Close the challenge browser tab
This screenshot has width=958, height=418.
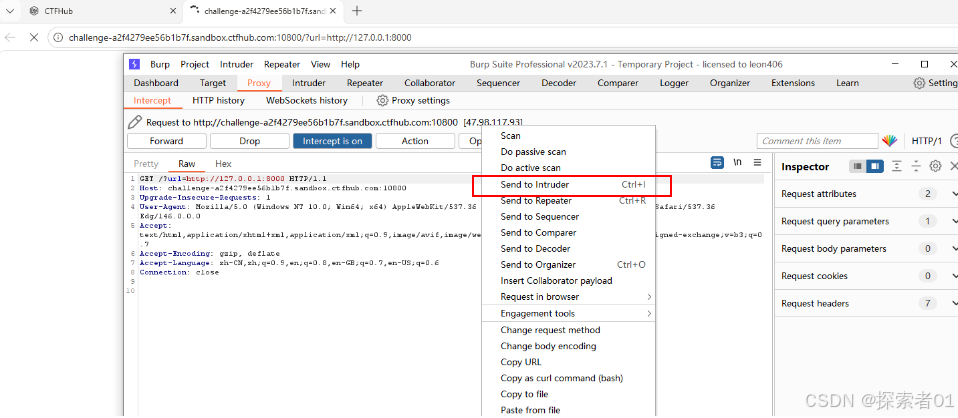point(334,11)
